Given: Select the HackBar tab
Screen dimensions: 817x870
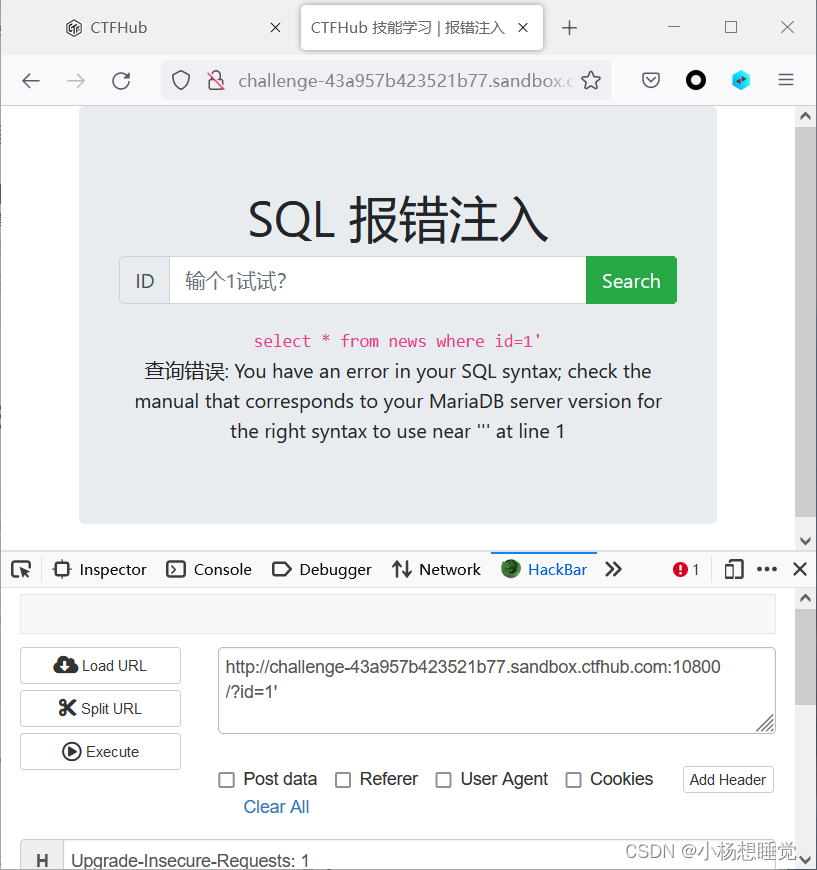Looking at the screenshot, I should (544, 569).
